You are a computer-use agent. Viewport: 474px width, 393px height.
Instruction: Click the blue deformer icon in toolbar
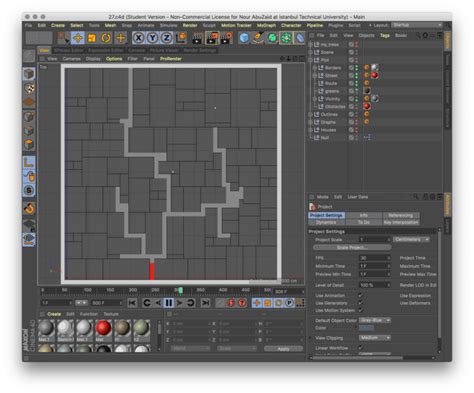(300, 38)
